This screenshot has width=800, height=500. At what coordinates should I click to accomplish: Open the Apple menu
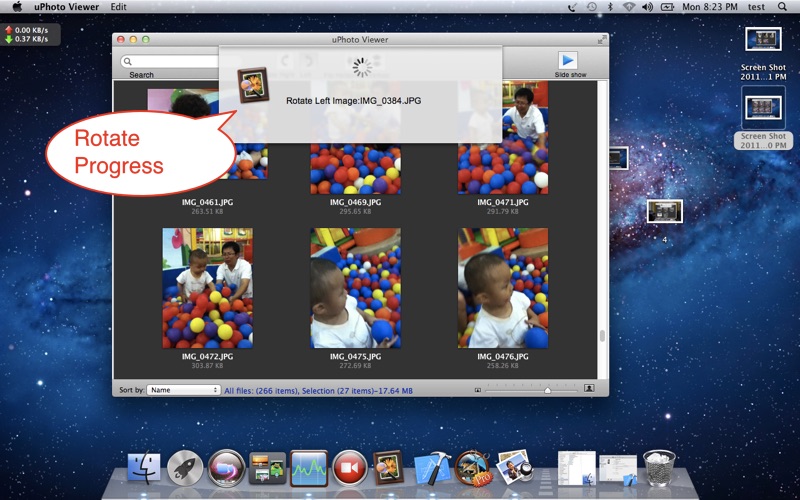click(x=17, y=7)
